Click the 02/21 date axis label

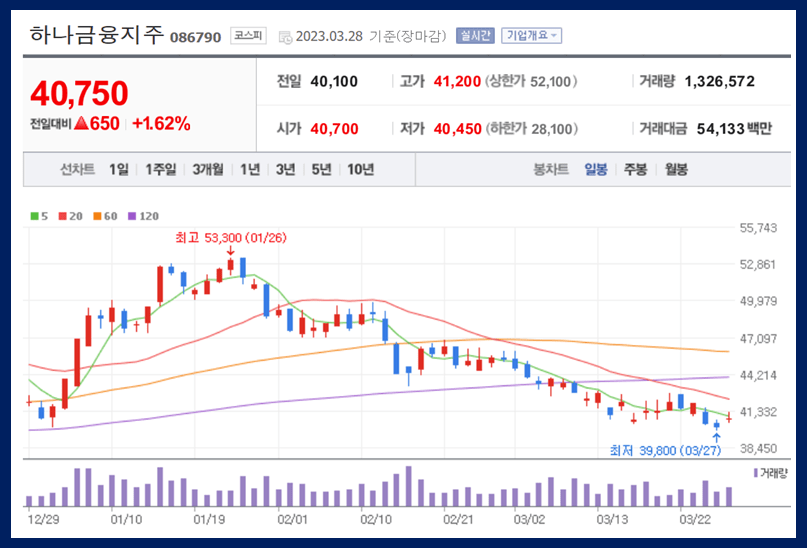458,519
